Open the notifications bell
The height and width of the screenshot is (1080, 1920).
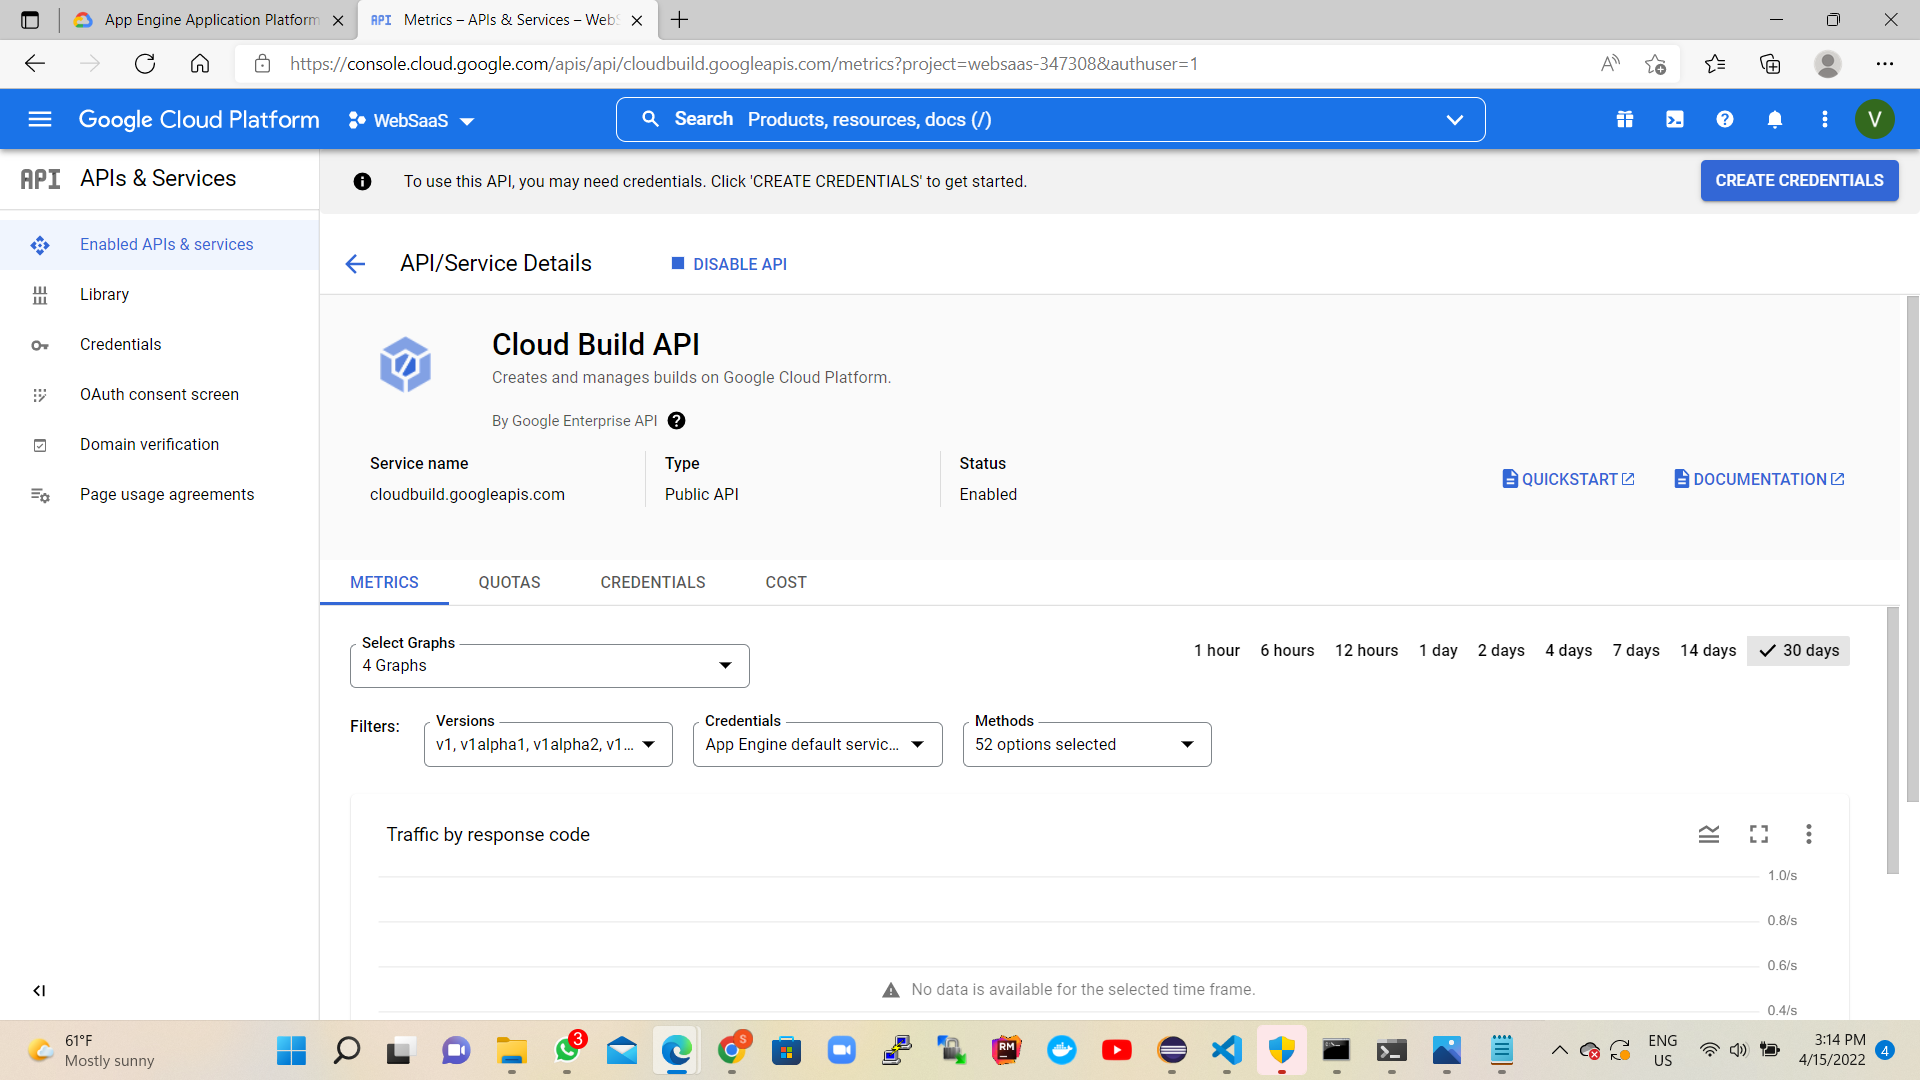[x=1775, y=119]
